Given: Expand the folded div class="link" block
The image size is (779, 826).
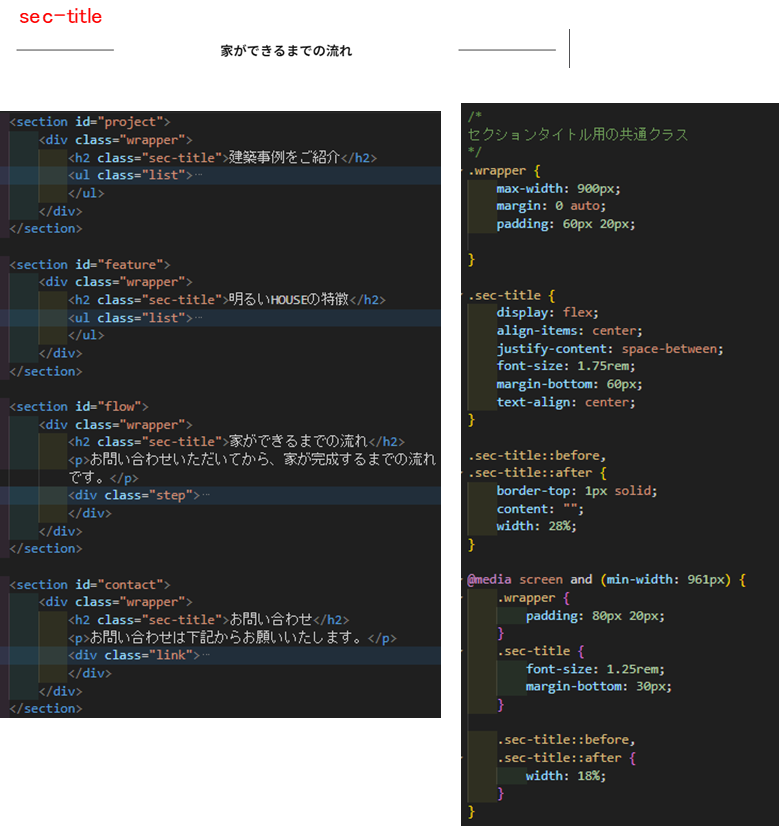Looking at the screenshot, I should click(x=206, y=655).
